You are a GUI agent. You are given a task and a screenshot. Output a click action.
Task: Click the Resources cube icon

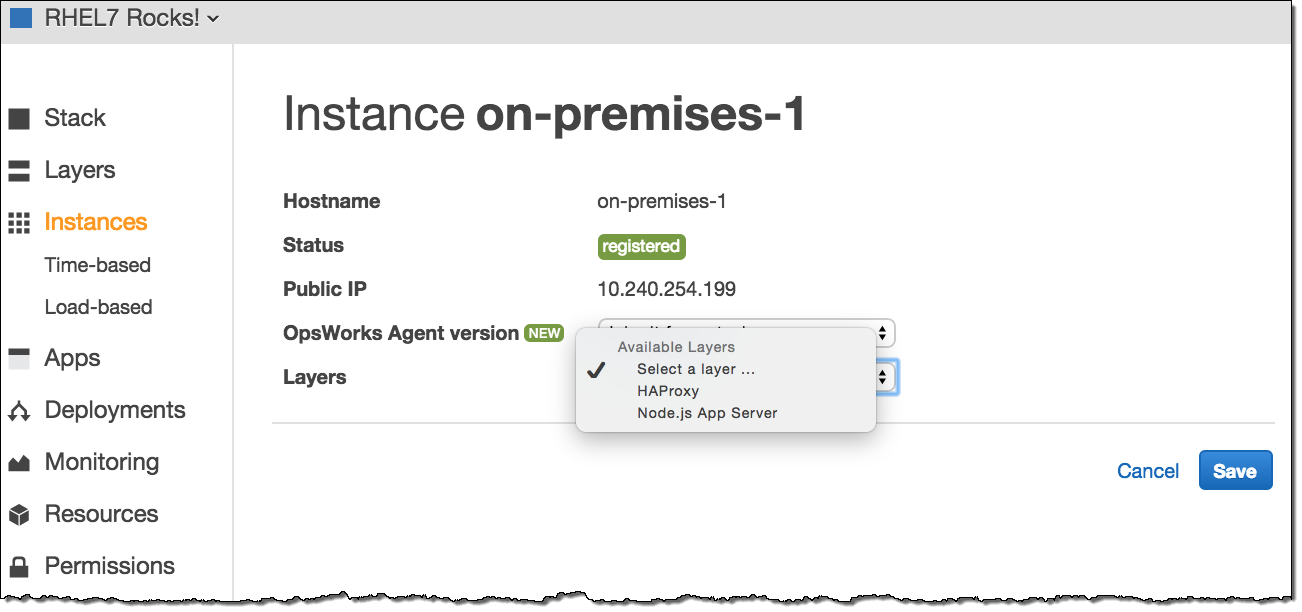pos(19,515)
